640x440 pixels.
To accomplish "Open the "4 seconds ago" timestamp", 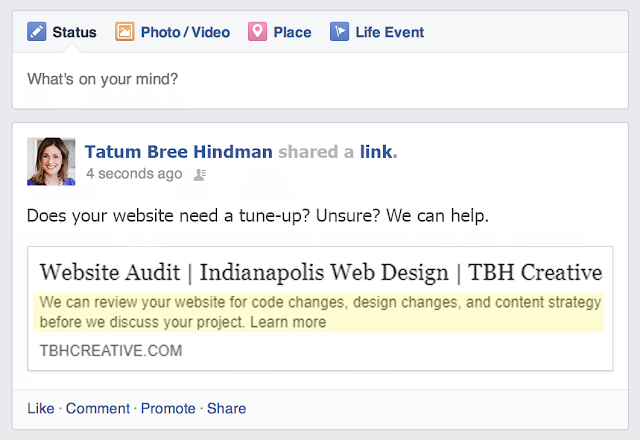I will pyautogui.click(x=134, y=174).
